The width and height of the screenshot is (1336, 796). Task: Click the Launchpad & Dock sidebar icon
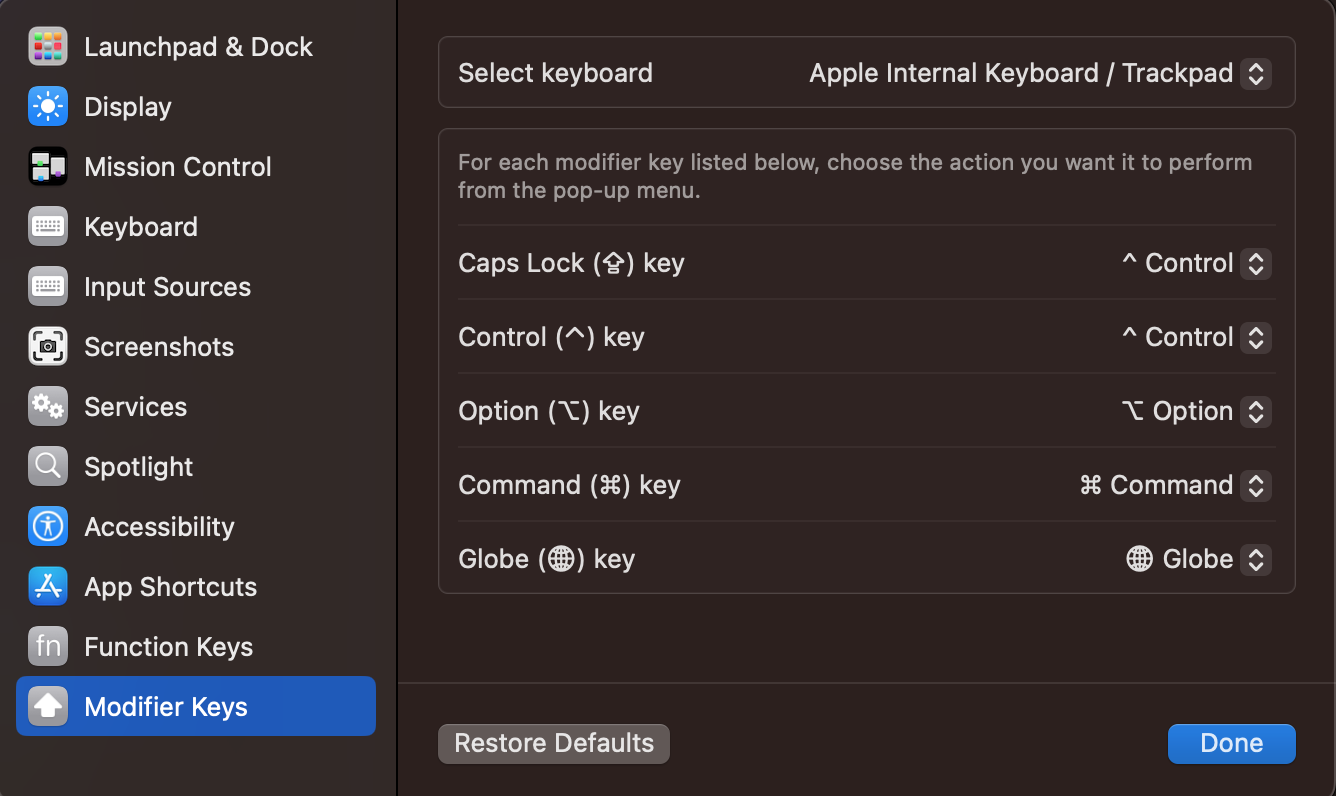(x=48, y=47)
